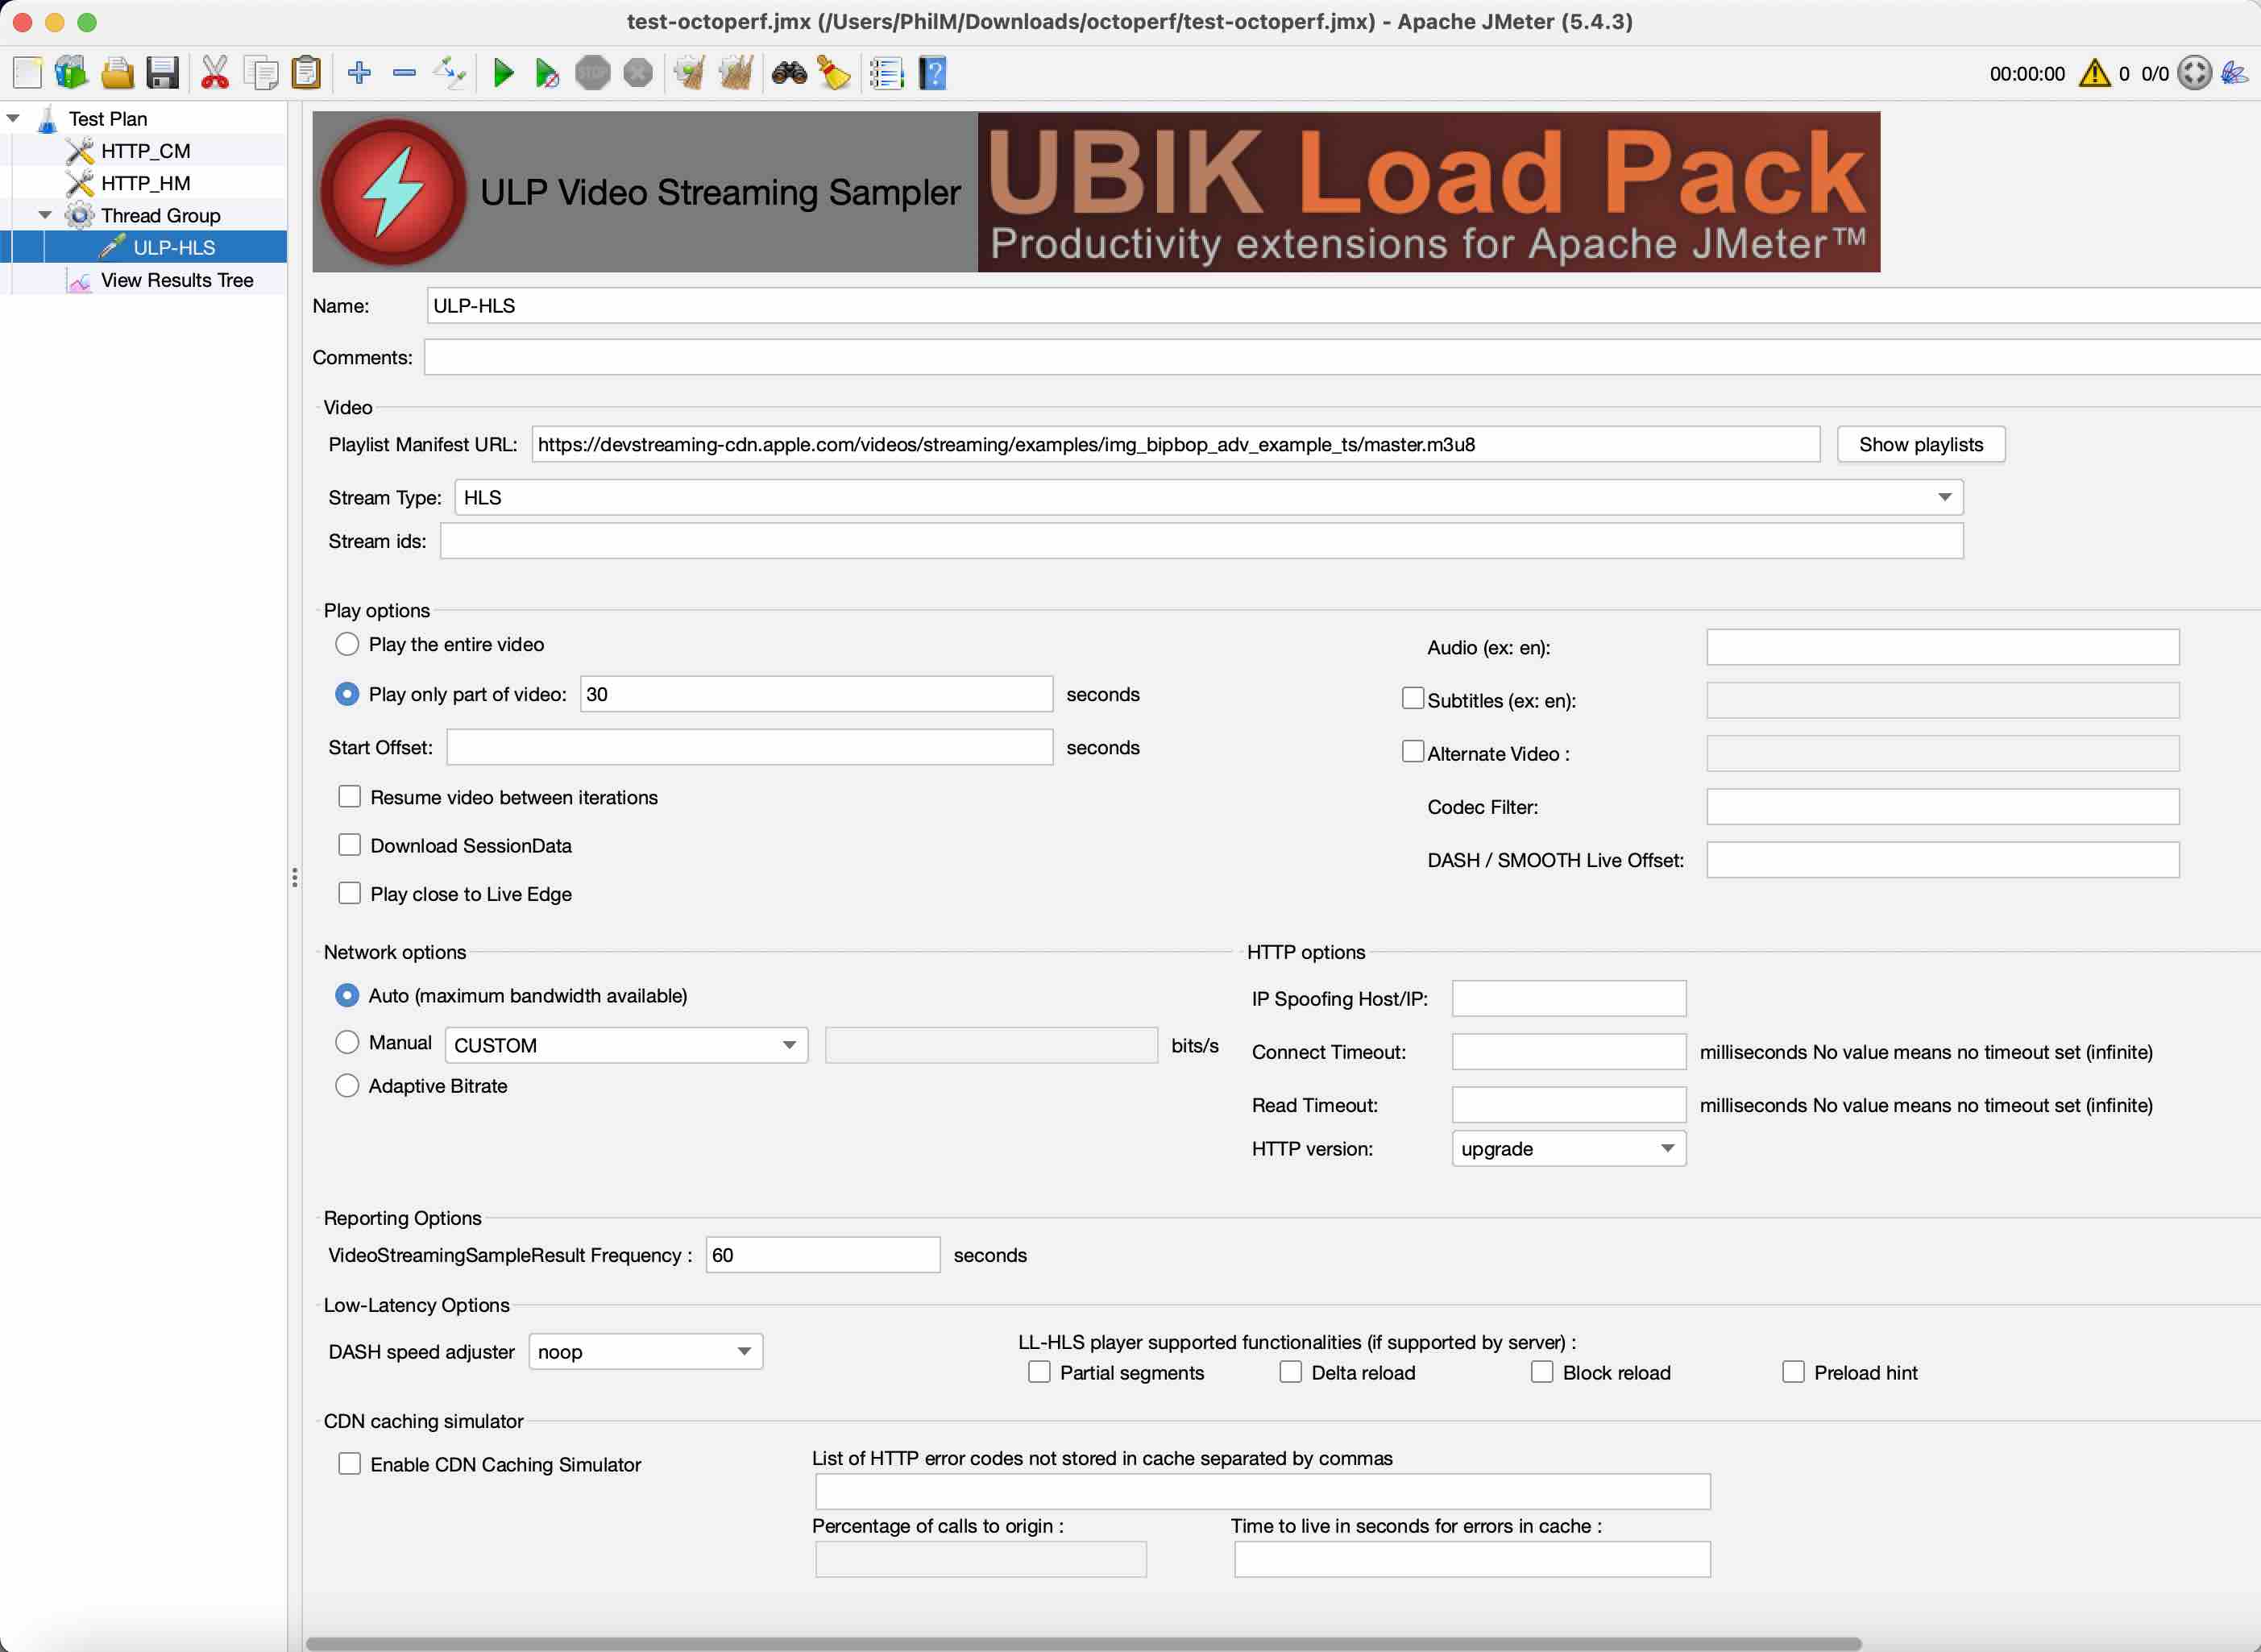The height and width of the screenshot is (1652, 2261).
Task: Check Preload hint box
Action: (1793, 1372)
